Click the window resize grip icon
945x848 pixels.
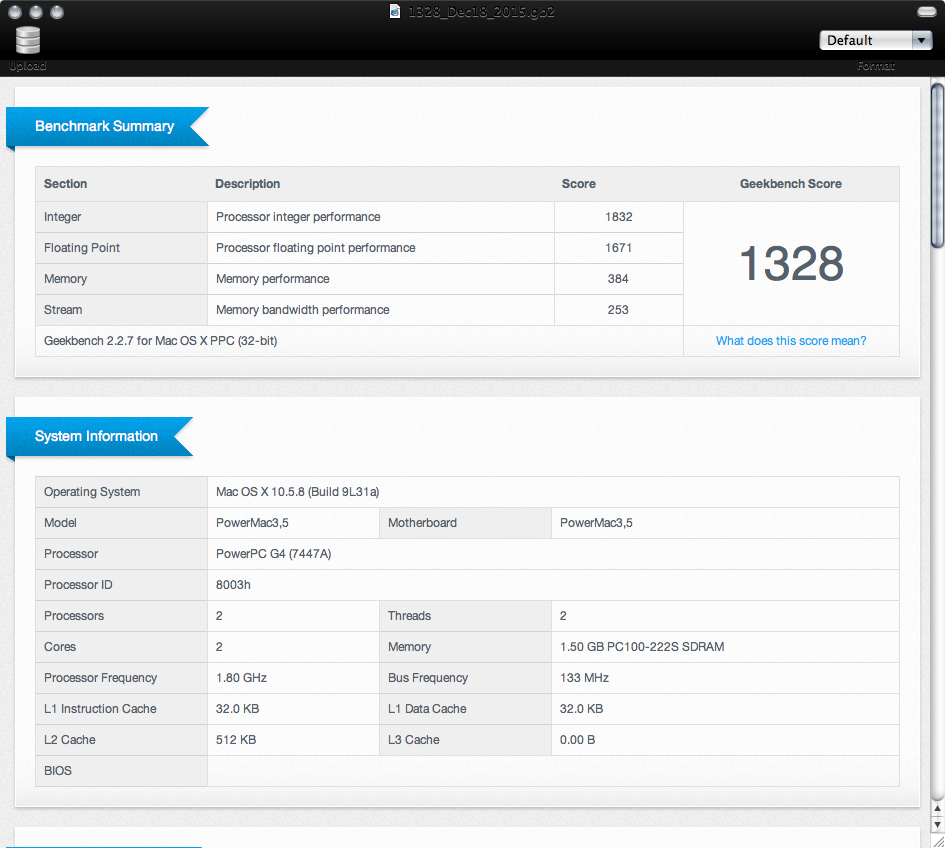click(x=938, y=841)
